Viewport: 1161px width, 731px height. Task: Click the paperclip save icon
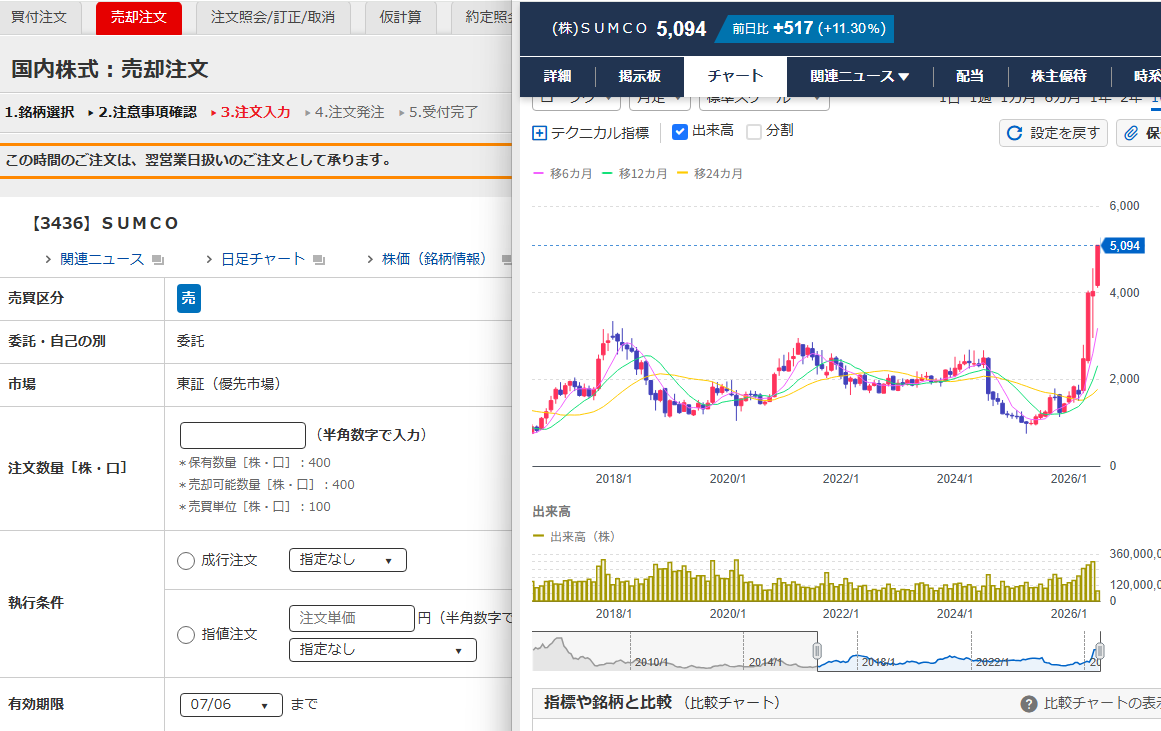(x=1131, y=133)
